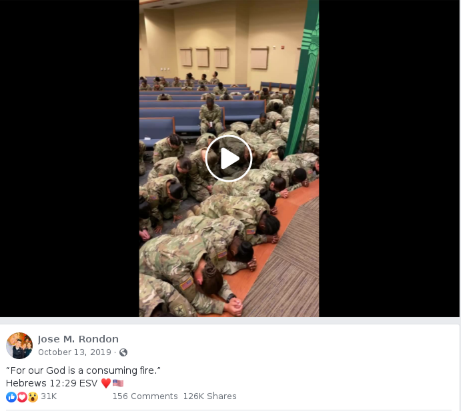Click the blue thumbs-up Like reaction icon
Viewport: 461px width, 411px height.
[11, 397]
